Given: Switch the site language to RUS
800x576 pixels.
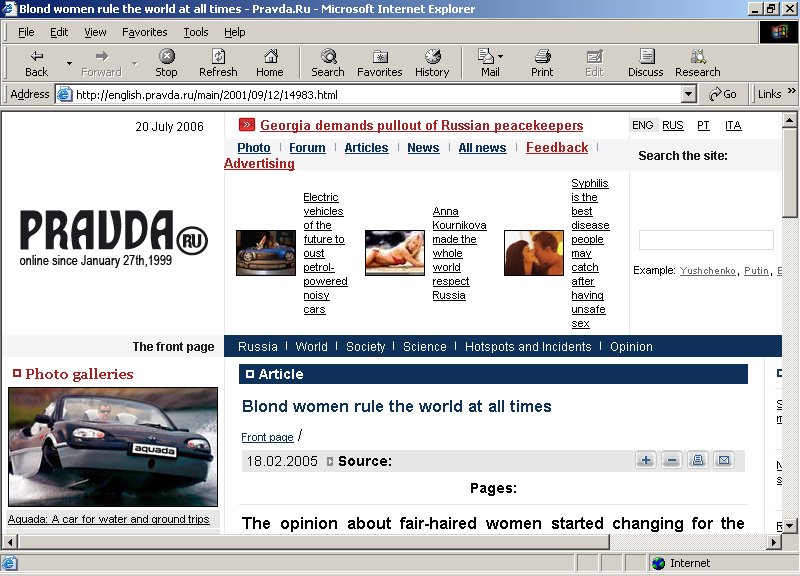Looking at the screenshot, I should tap(672, 125).
